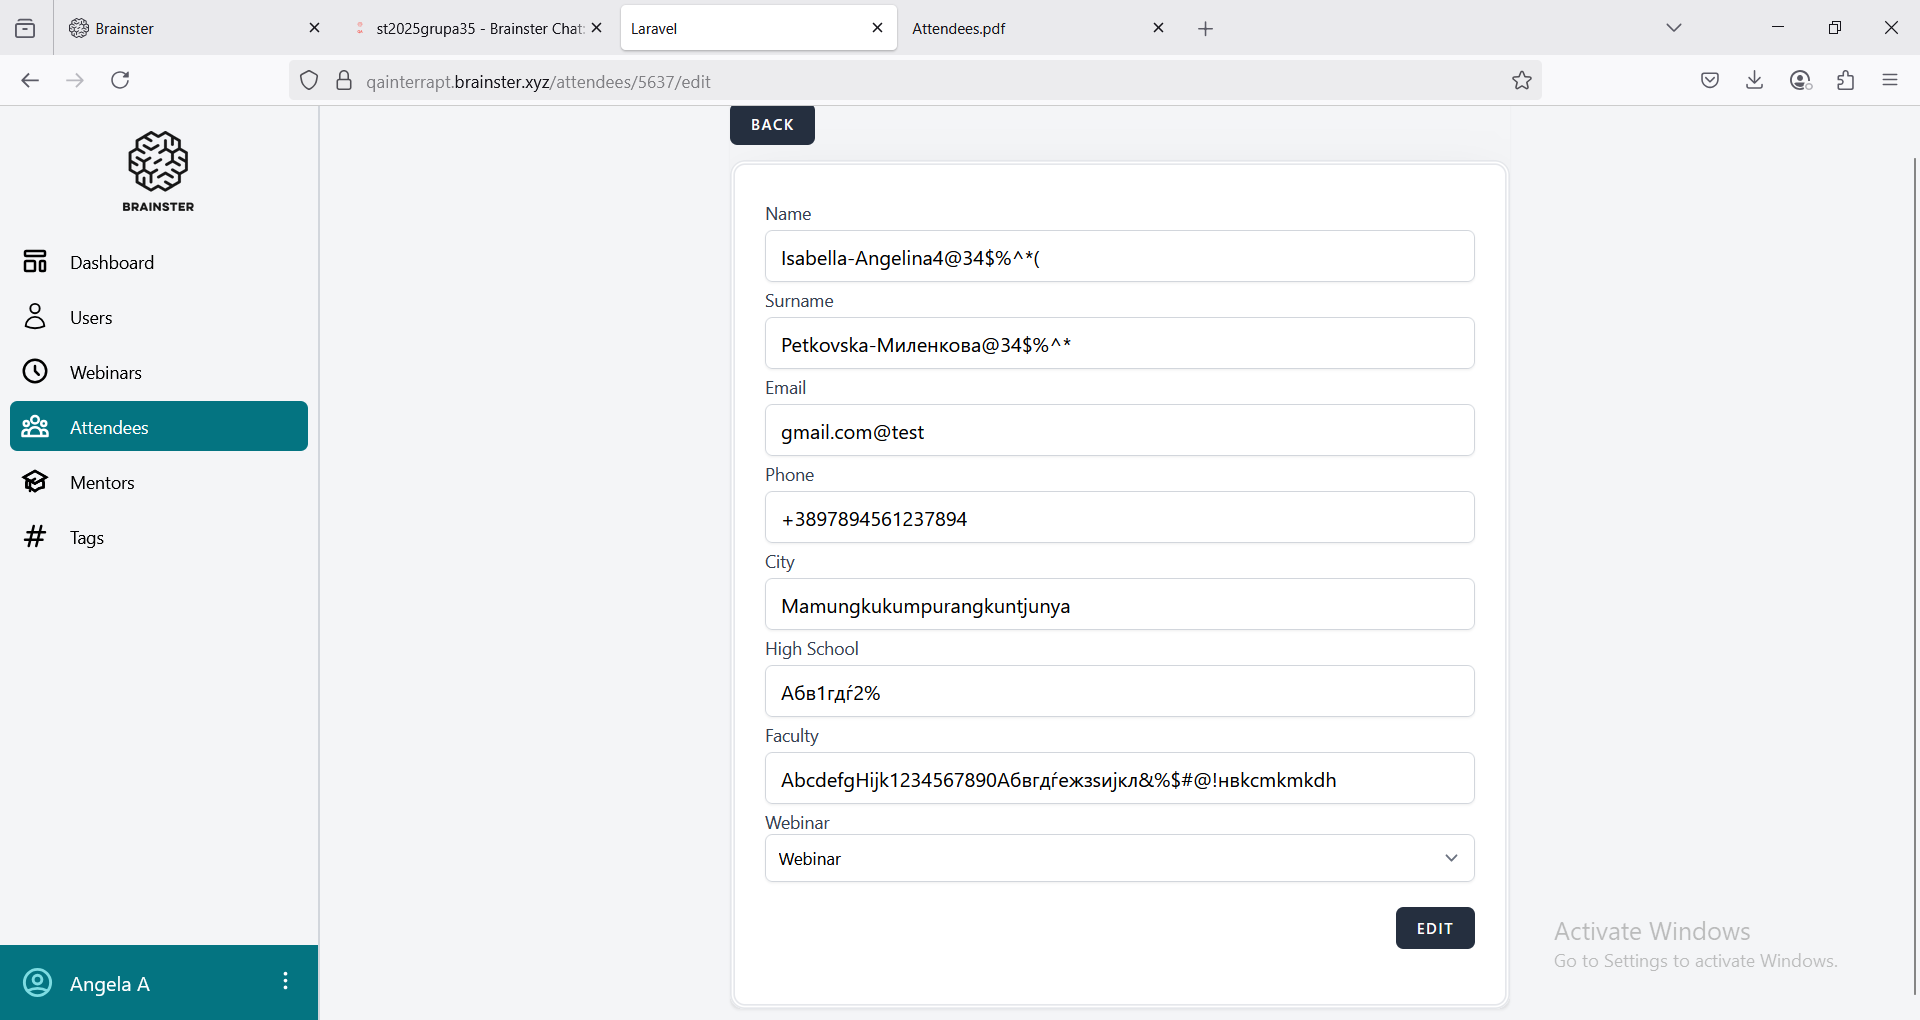Open the Firefox application menu

tap(1889, 81)
